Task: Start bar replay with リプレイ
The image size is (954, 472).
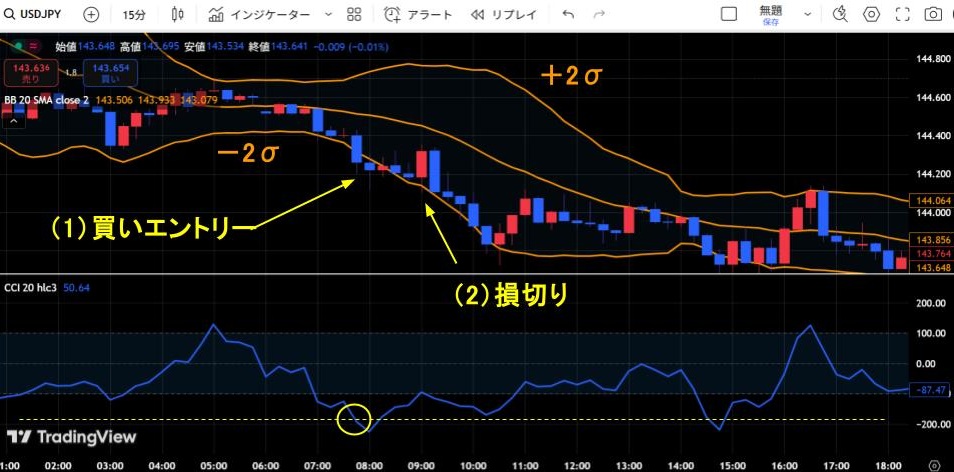Action: tap(504, 15)
